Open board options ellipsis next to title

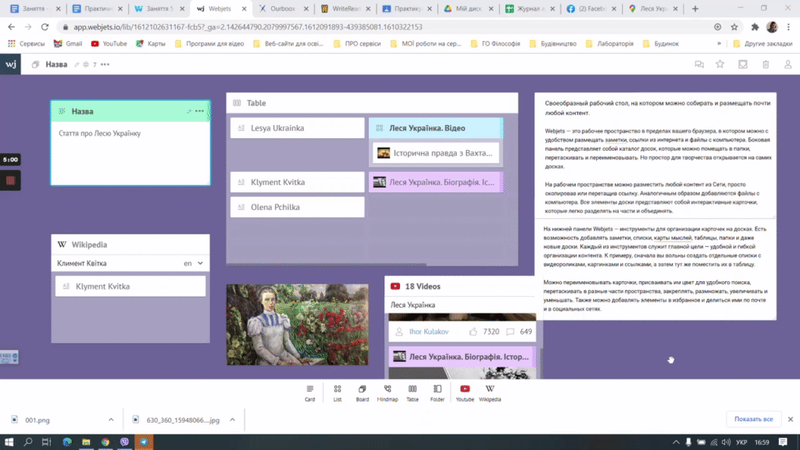tap(105, 64)
